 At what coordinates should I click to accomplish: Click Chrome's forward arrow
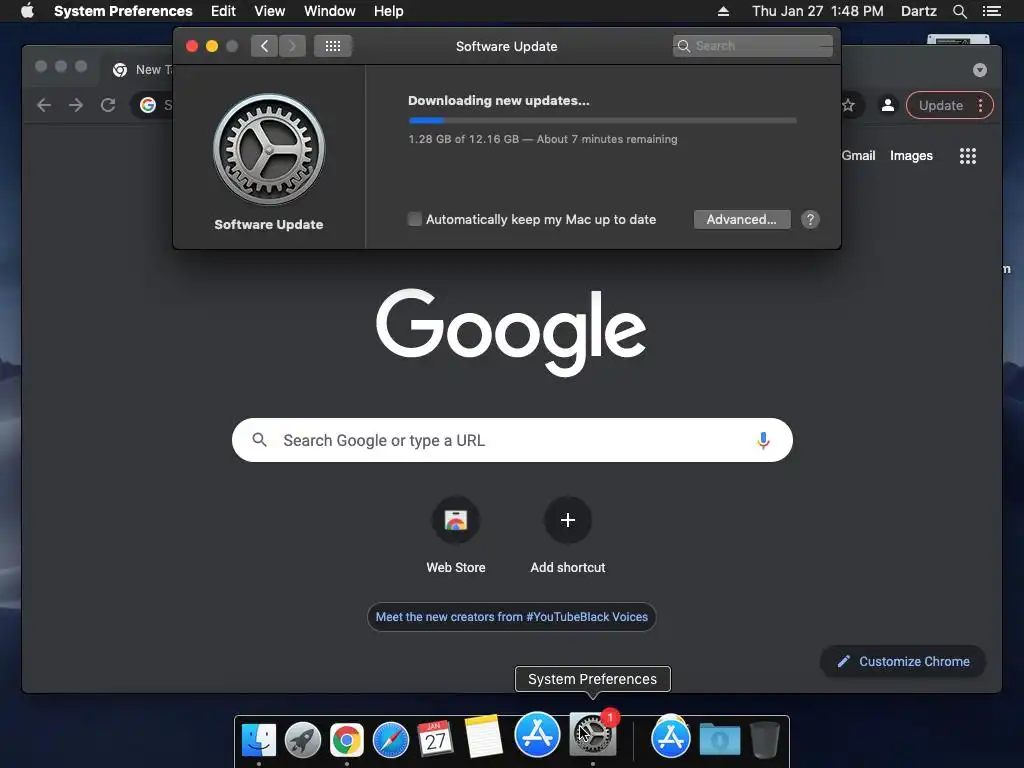[x=76, y=105]
